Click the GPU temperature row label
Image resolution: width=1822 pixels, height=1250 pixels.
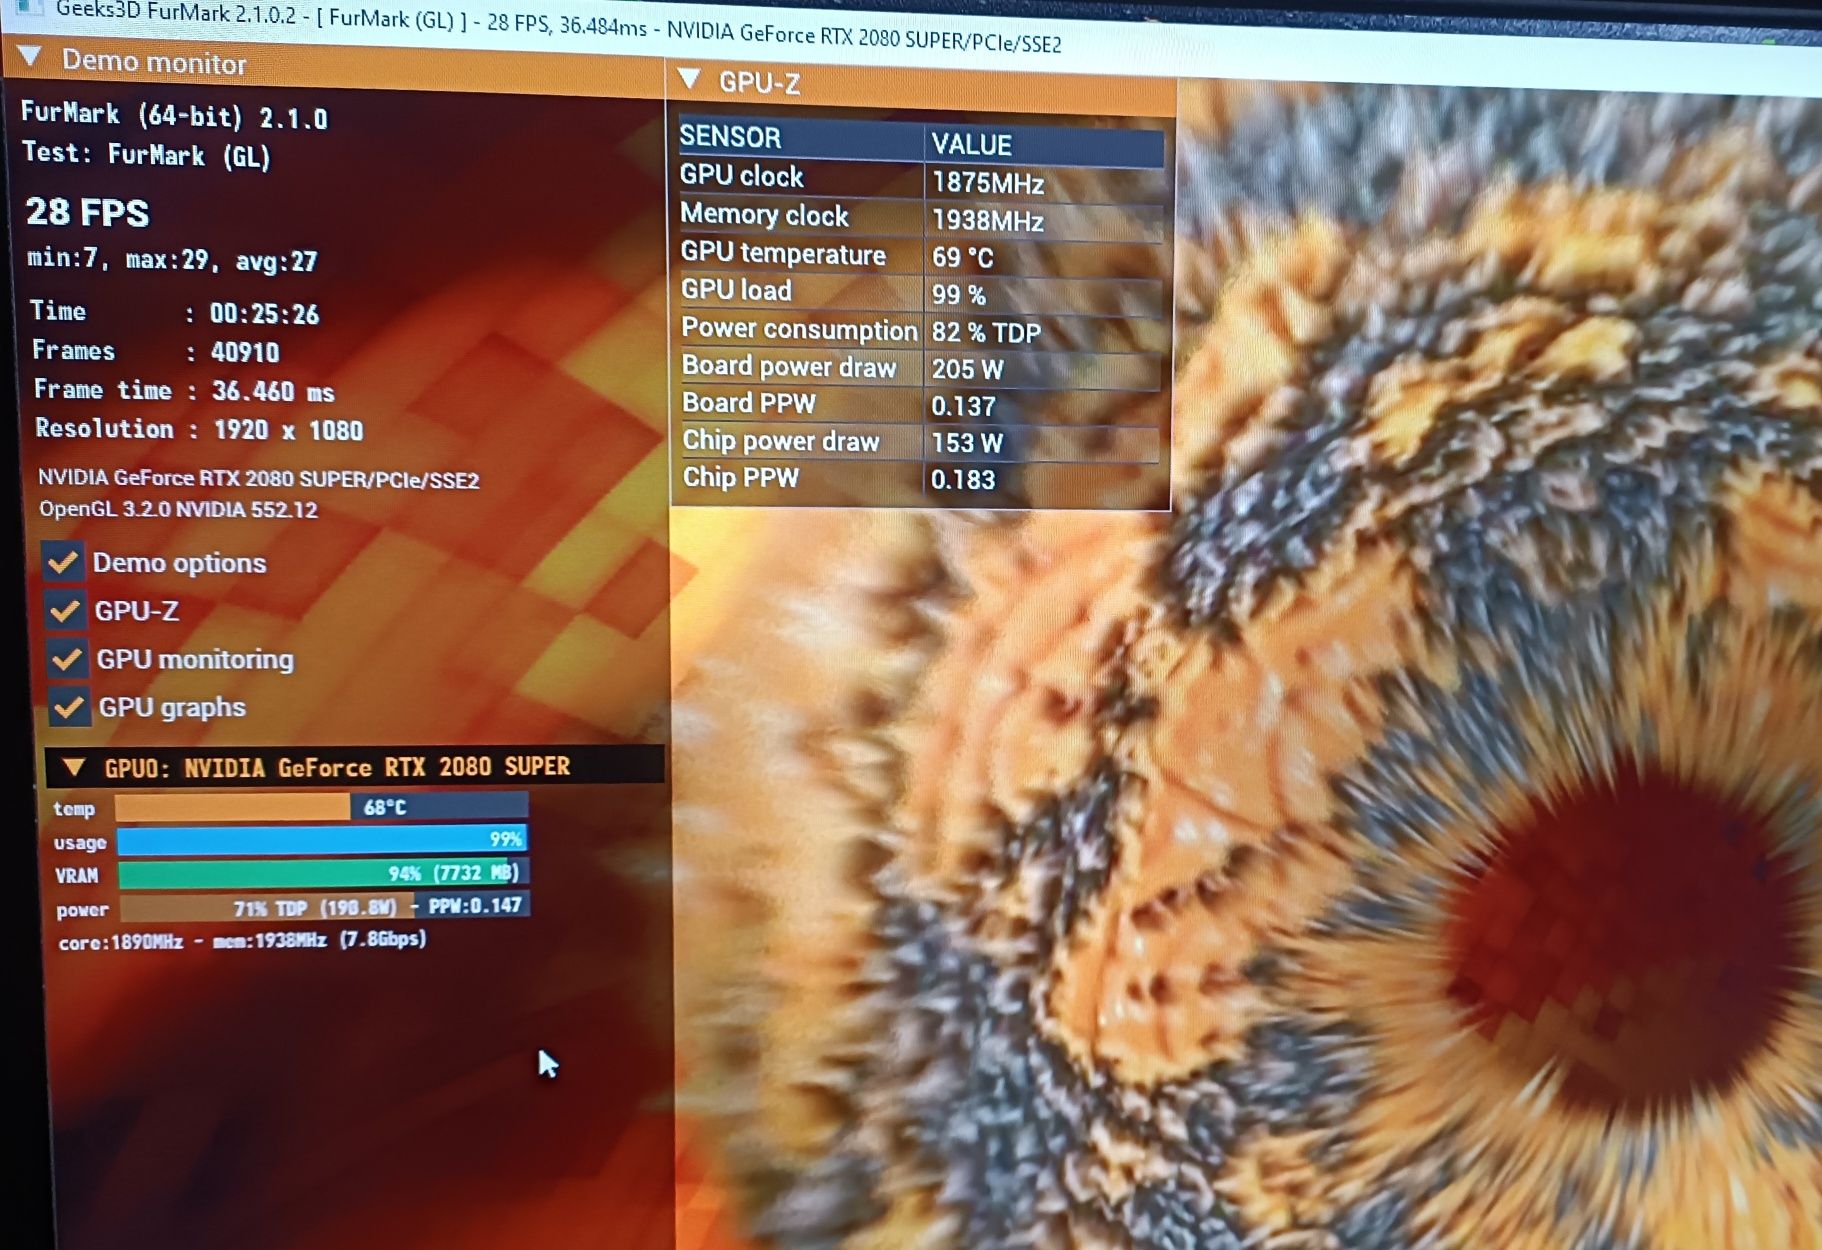pos(784,254)
